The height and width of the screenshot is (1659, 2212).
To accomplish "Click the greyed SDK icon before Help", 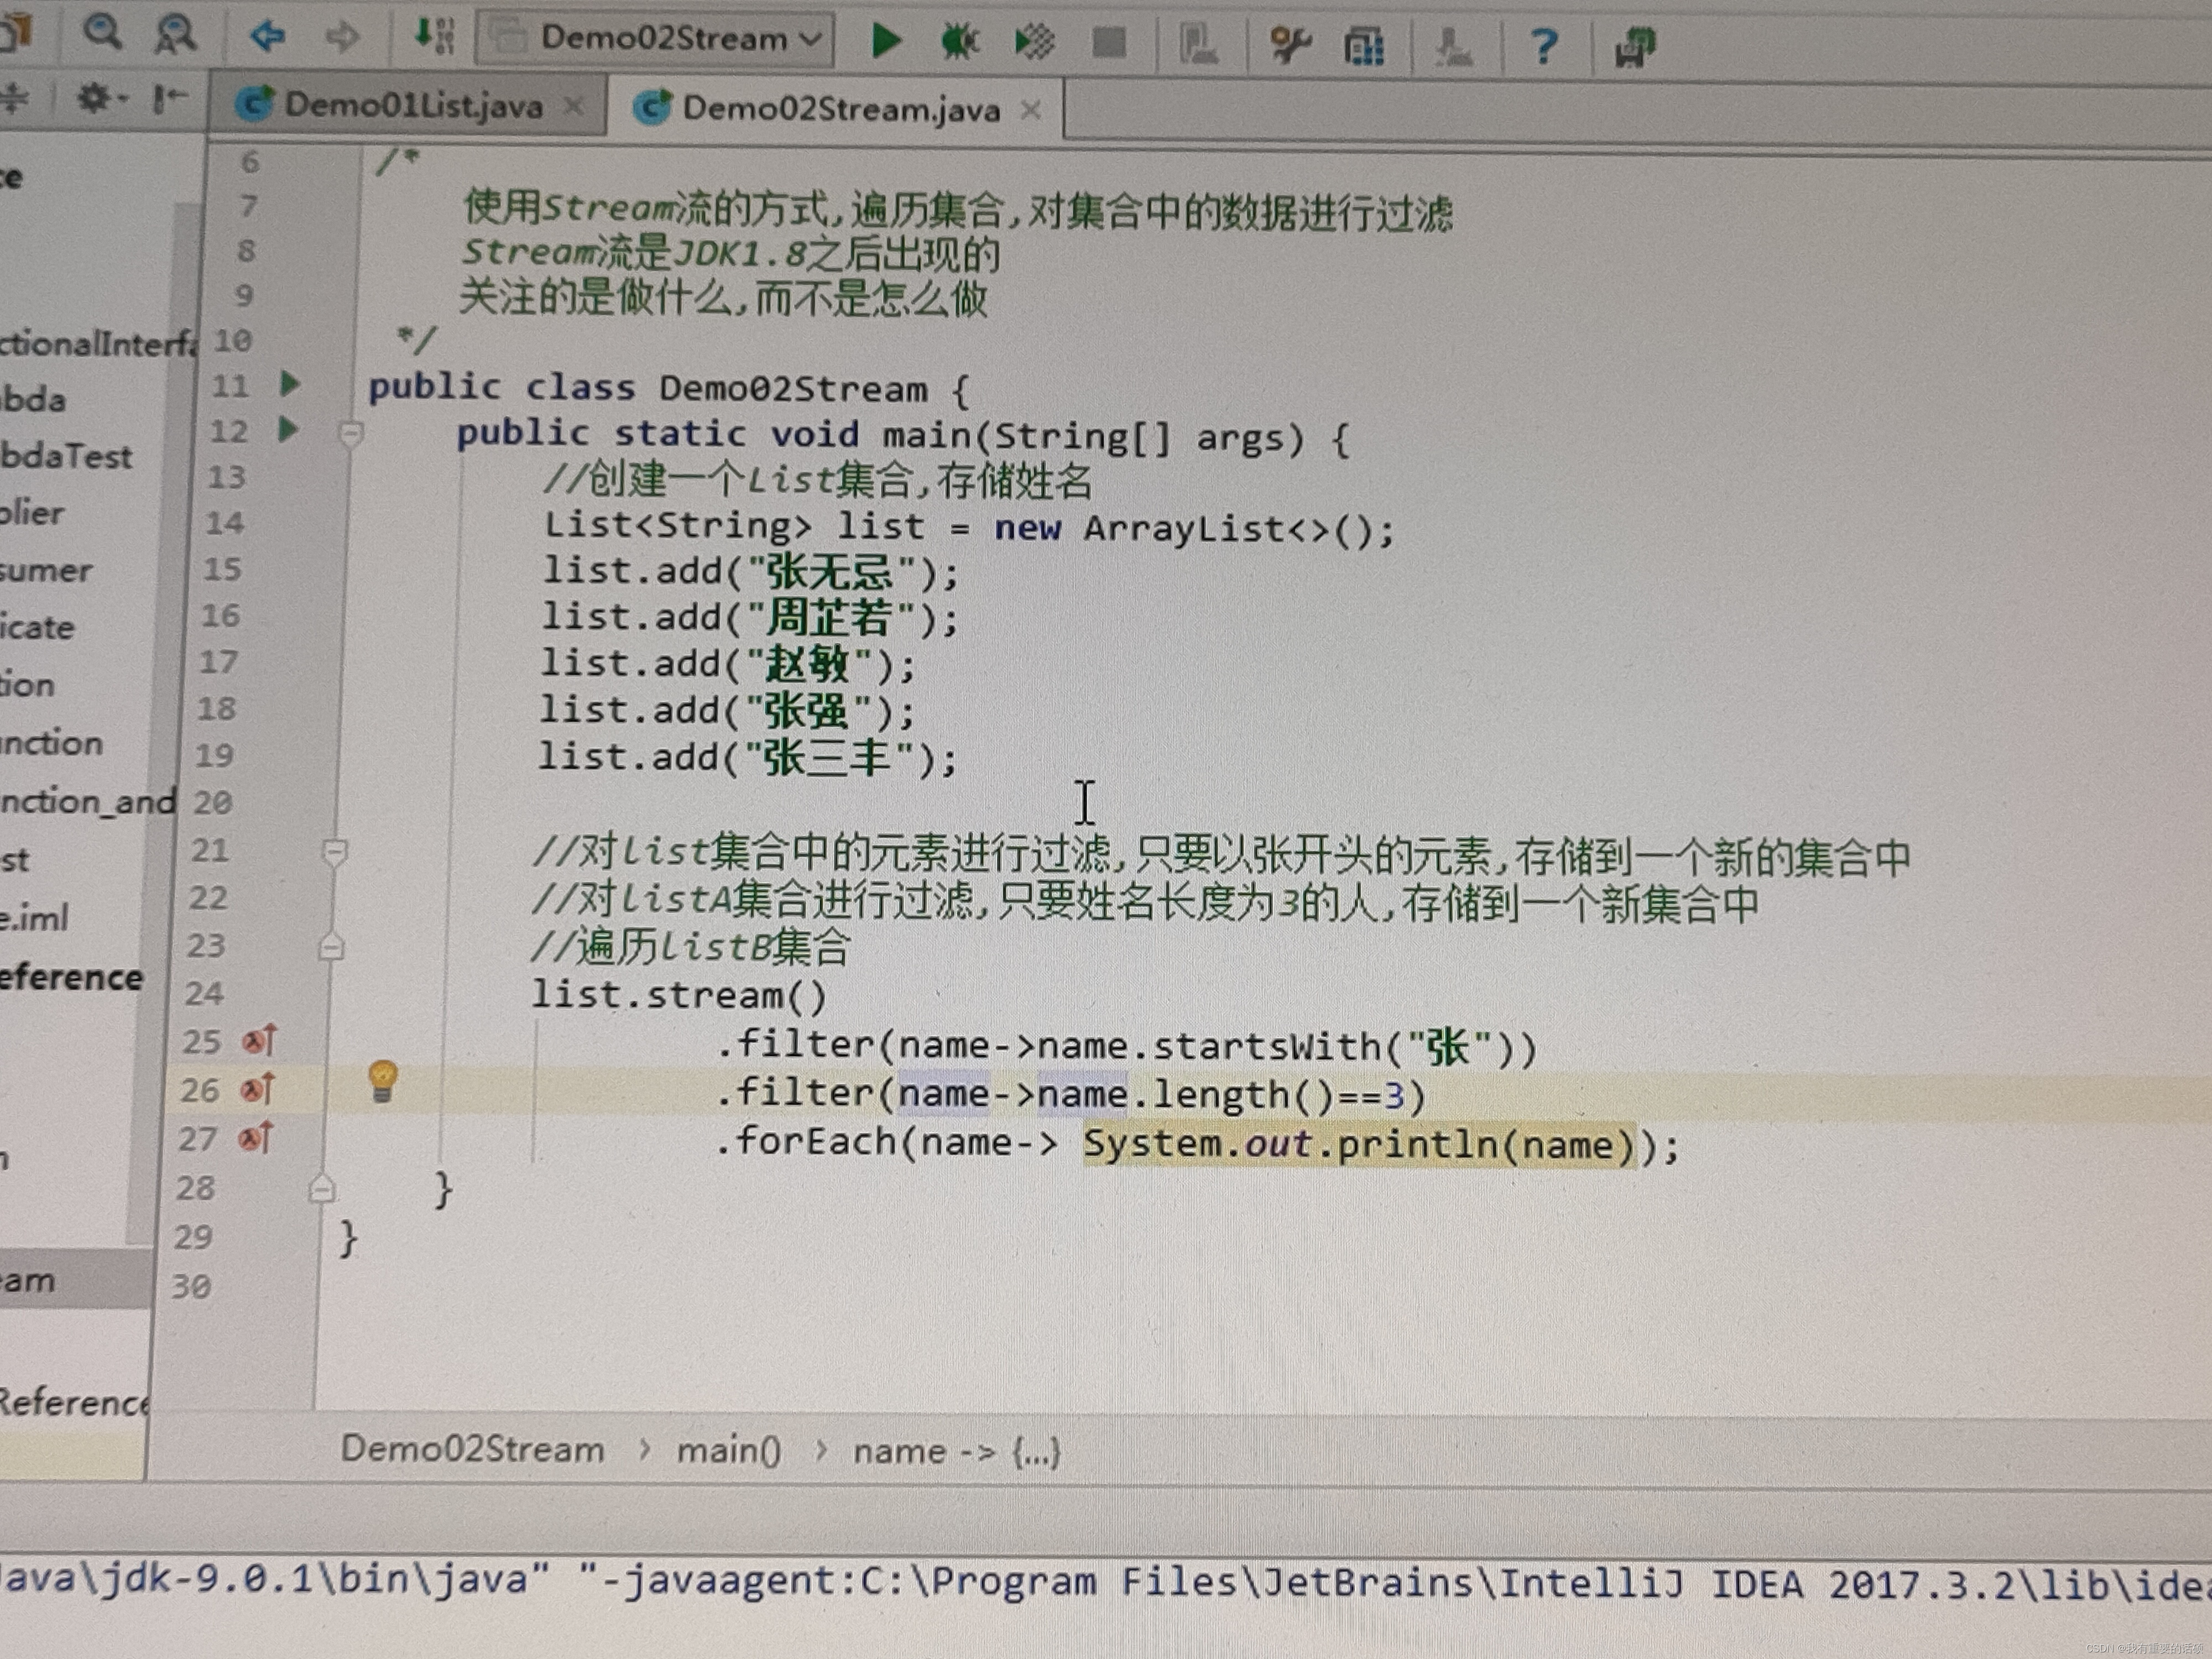I will click(1453, 46).
